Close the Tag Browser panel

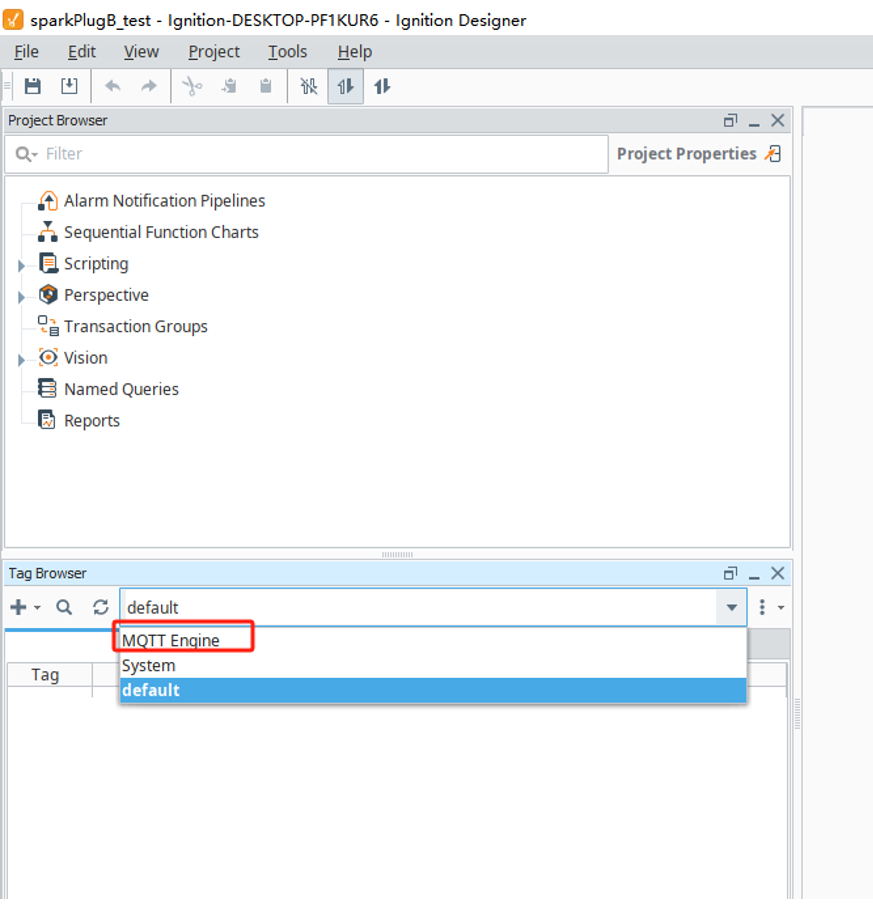coord(778,574)
